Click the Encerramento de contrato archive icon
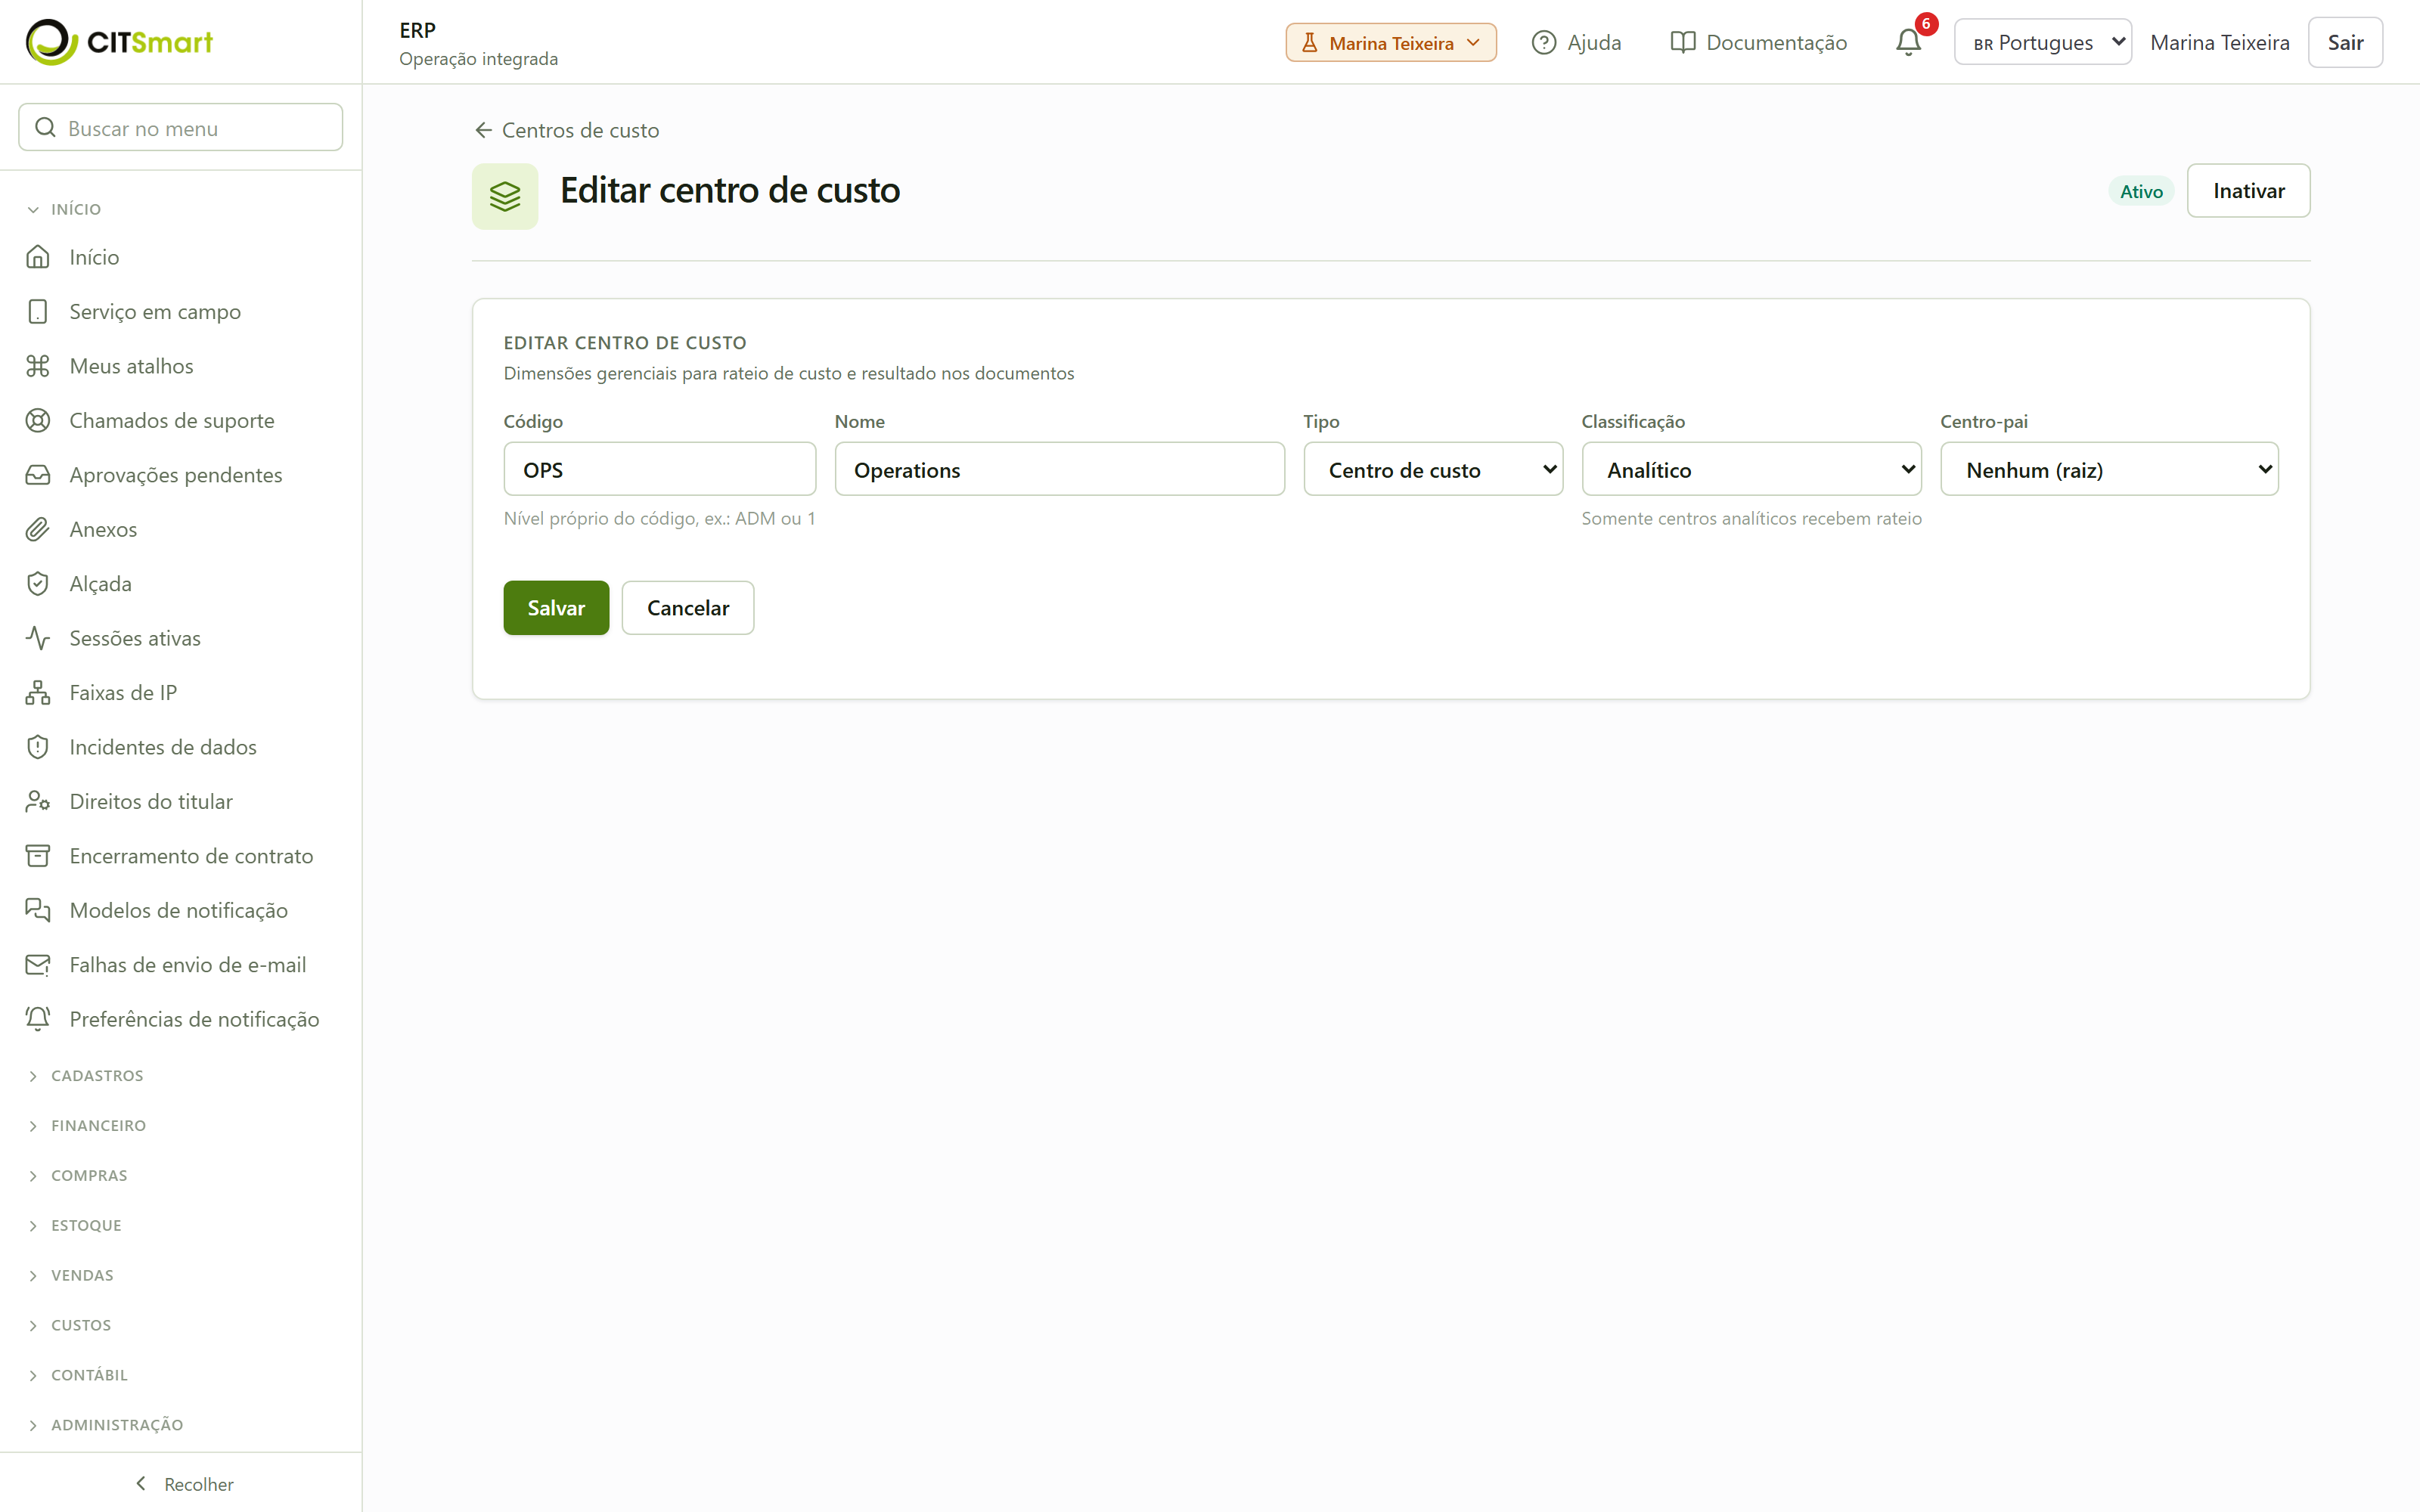The image size is (2420, 1512). [x=38, y=856]
